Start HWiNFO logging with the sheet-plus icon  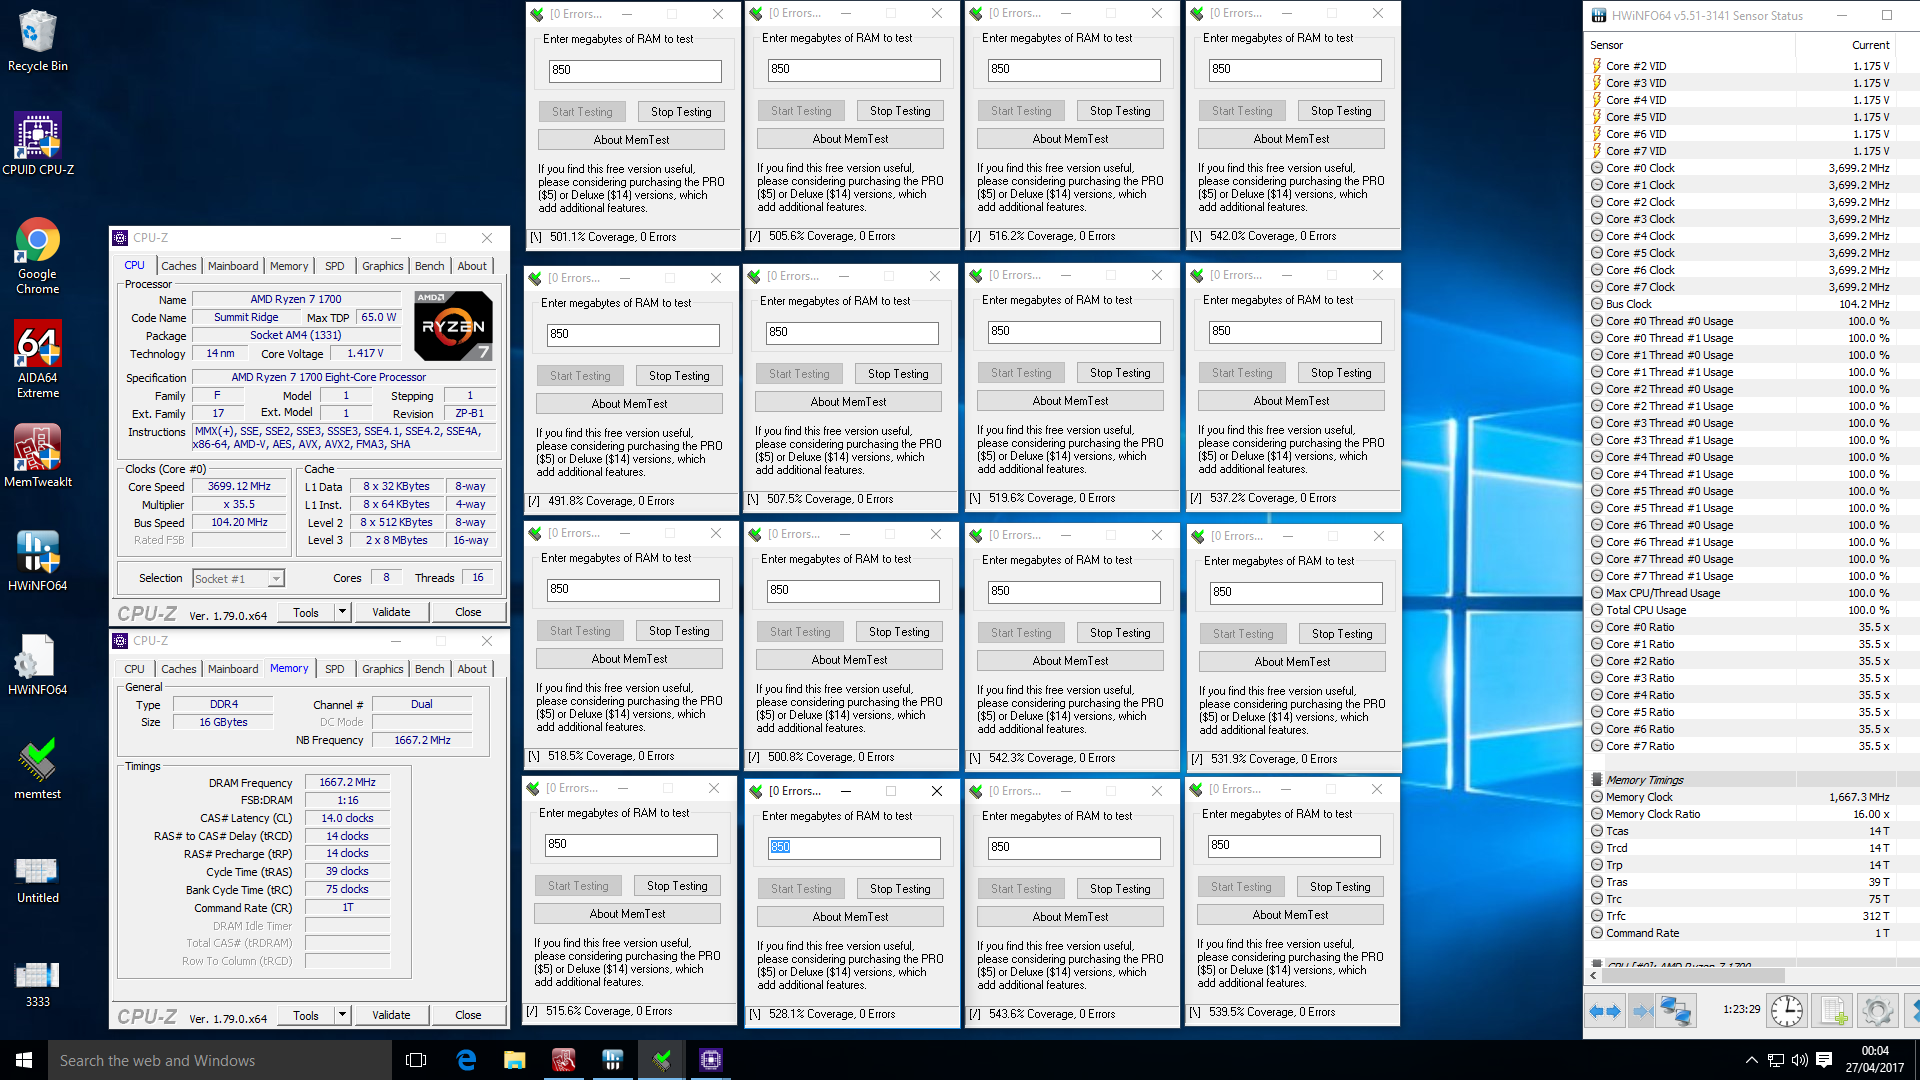click(x=1832, y=1011)
